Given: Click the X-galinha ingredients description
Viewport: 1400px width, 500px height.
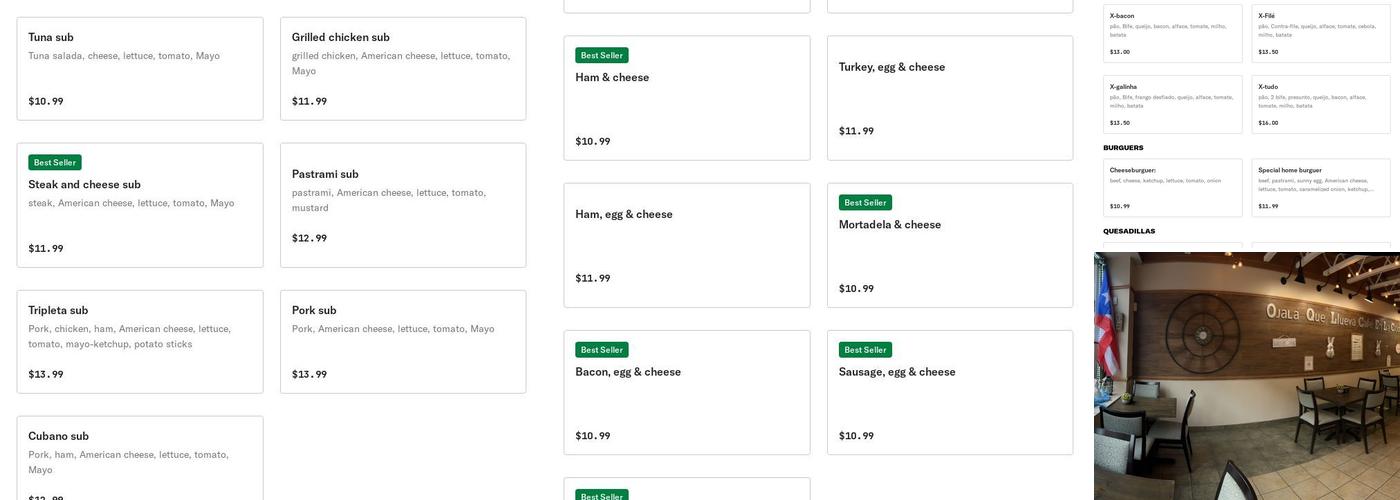Looking at the screenshot, I should click(x=1172, y=101).
